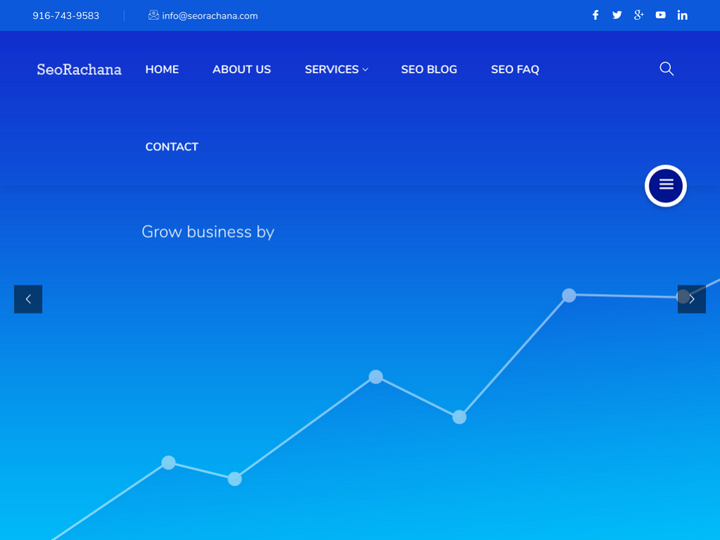Viewport: 720px width, 540px height.
Task: Open the Facebook social icon
Action: coord(595,15)
